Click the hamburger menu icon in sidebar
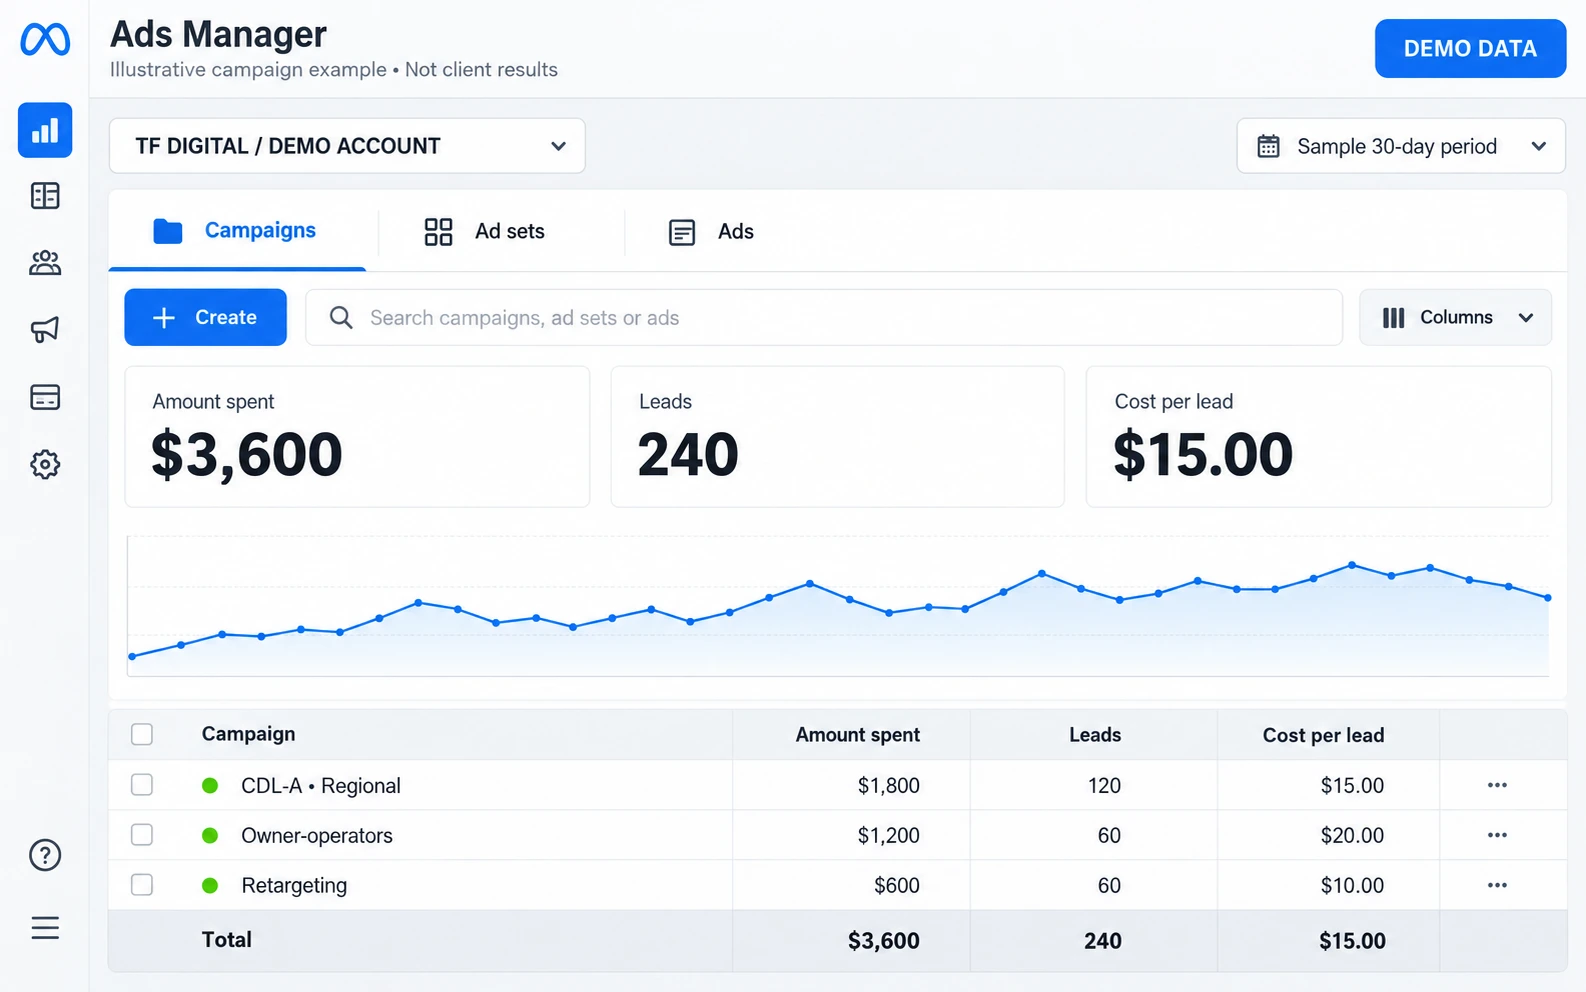This screenshot has width=1586, height=992. point(45,928)
